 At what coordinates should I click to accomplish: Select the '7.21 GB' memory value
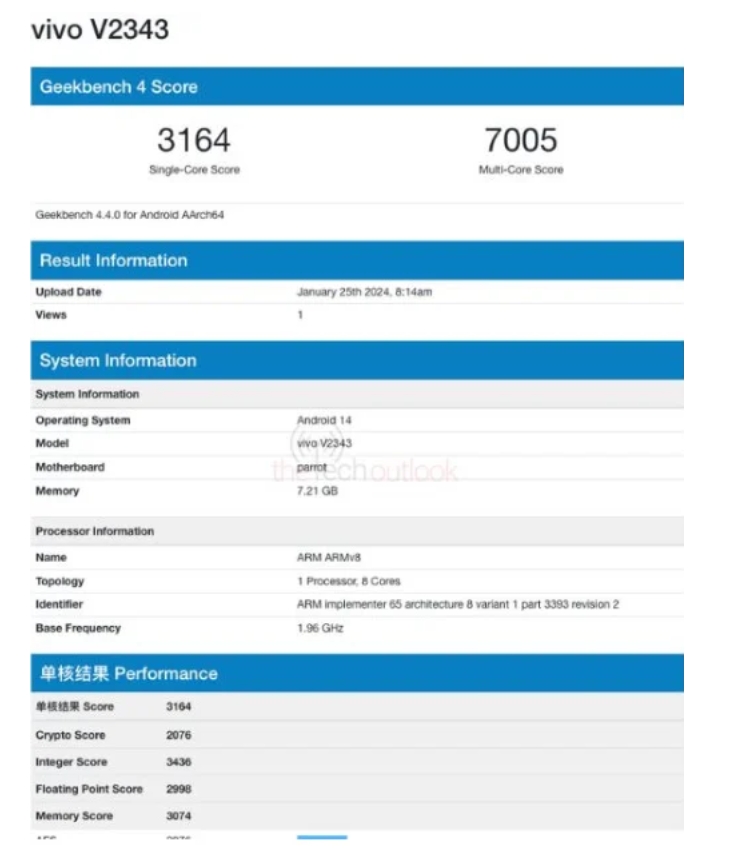pos(318,491)
